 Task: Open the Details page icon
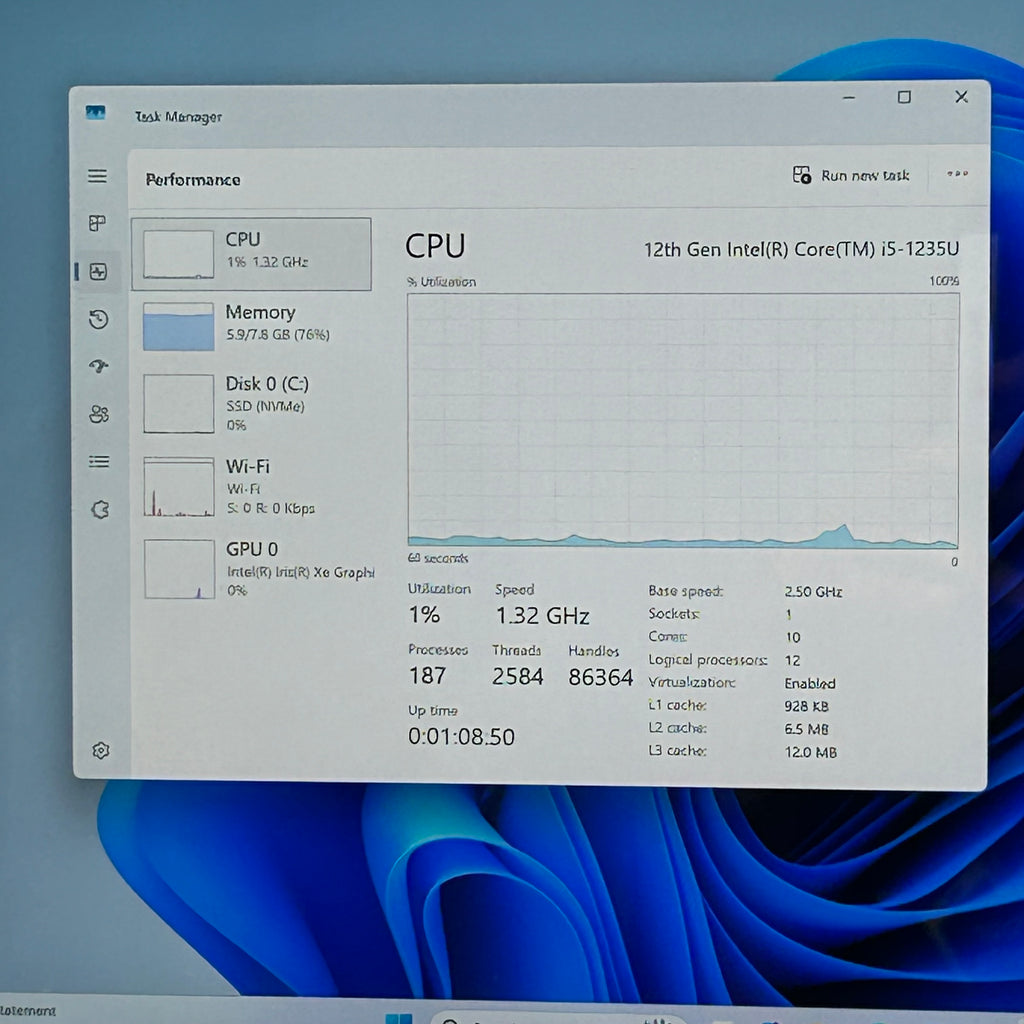coord(99,462)
